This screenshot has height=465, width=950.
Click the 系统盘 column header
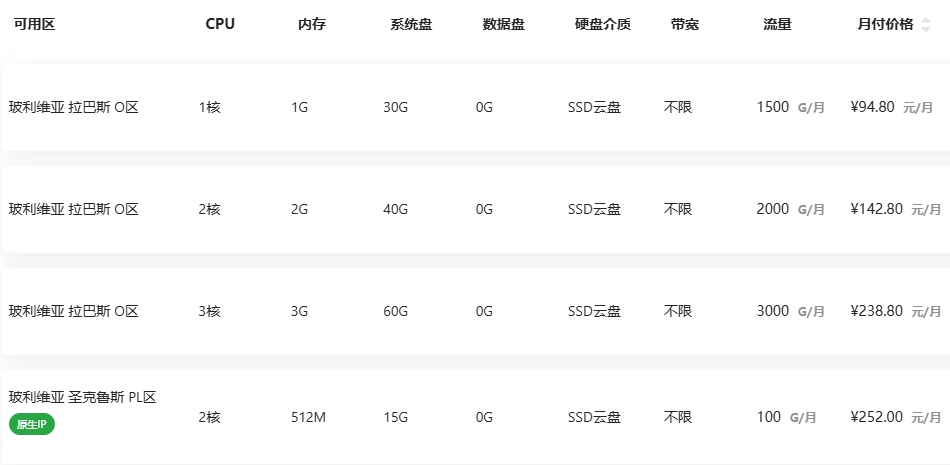pyautogui.click(x=411, y=24)
